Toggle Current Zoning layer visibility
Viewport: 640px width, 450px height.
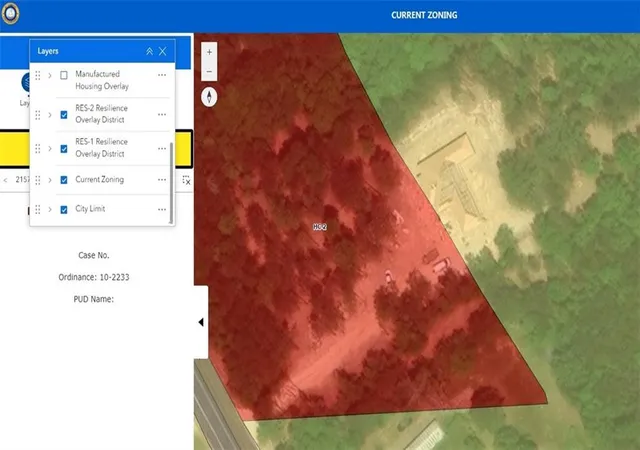[64, 180]
